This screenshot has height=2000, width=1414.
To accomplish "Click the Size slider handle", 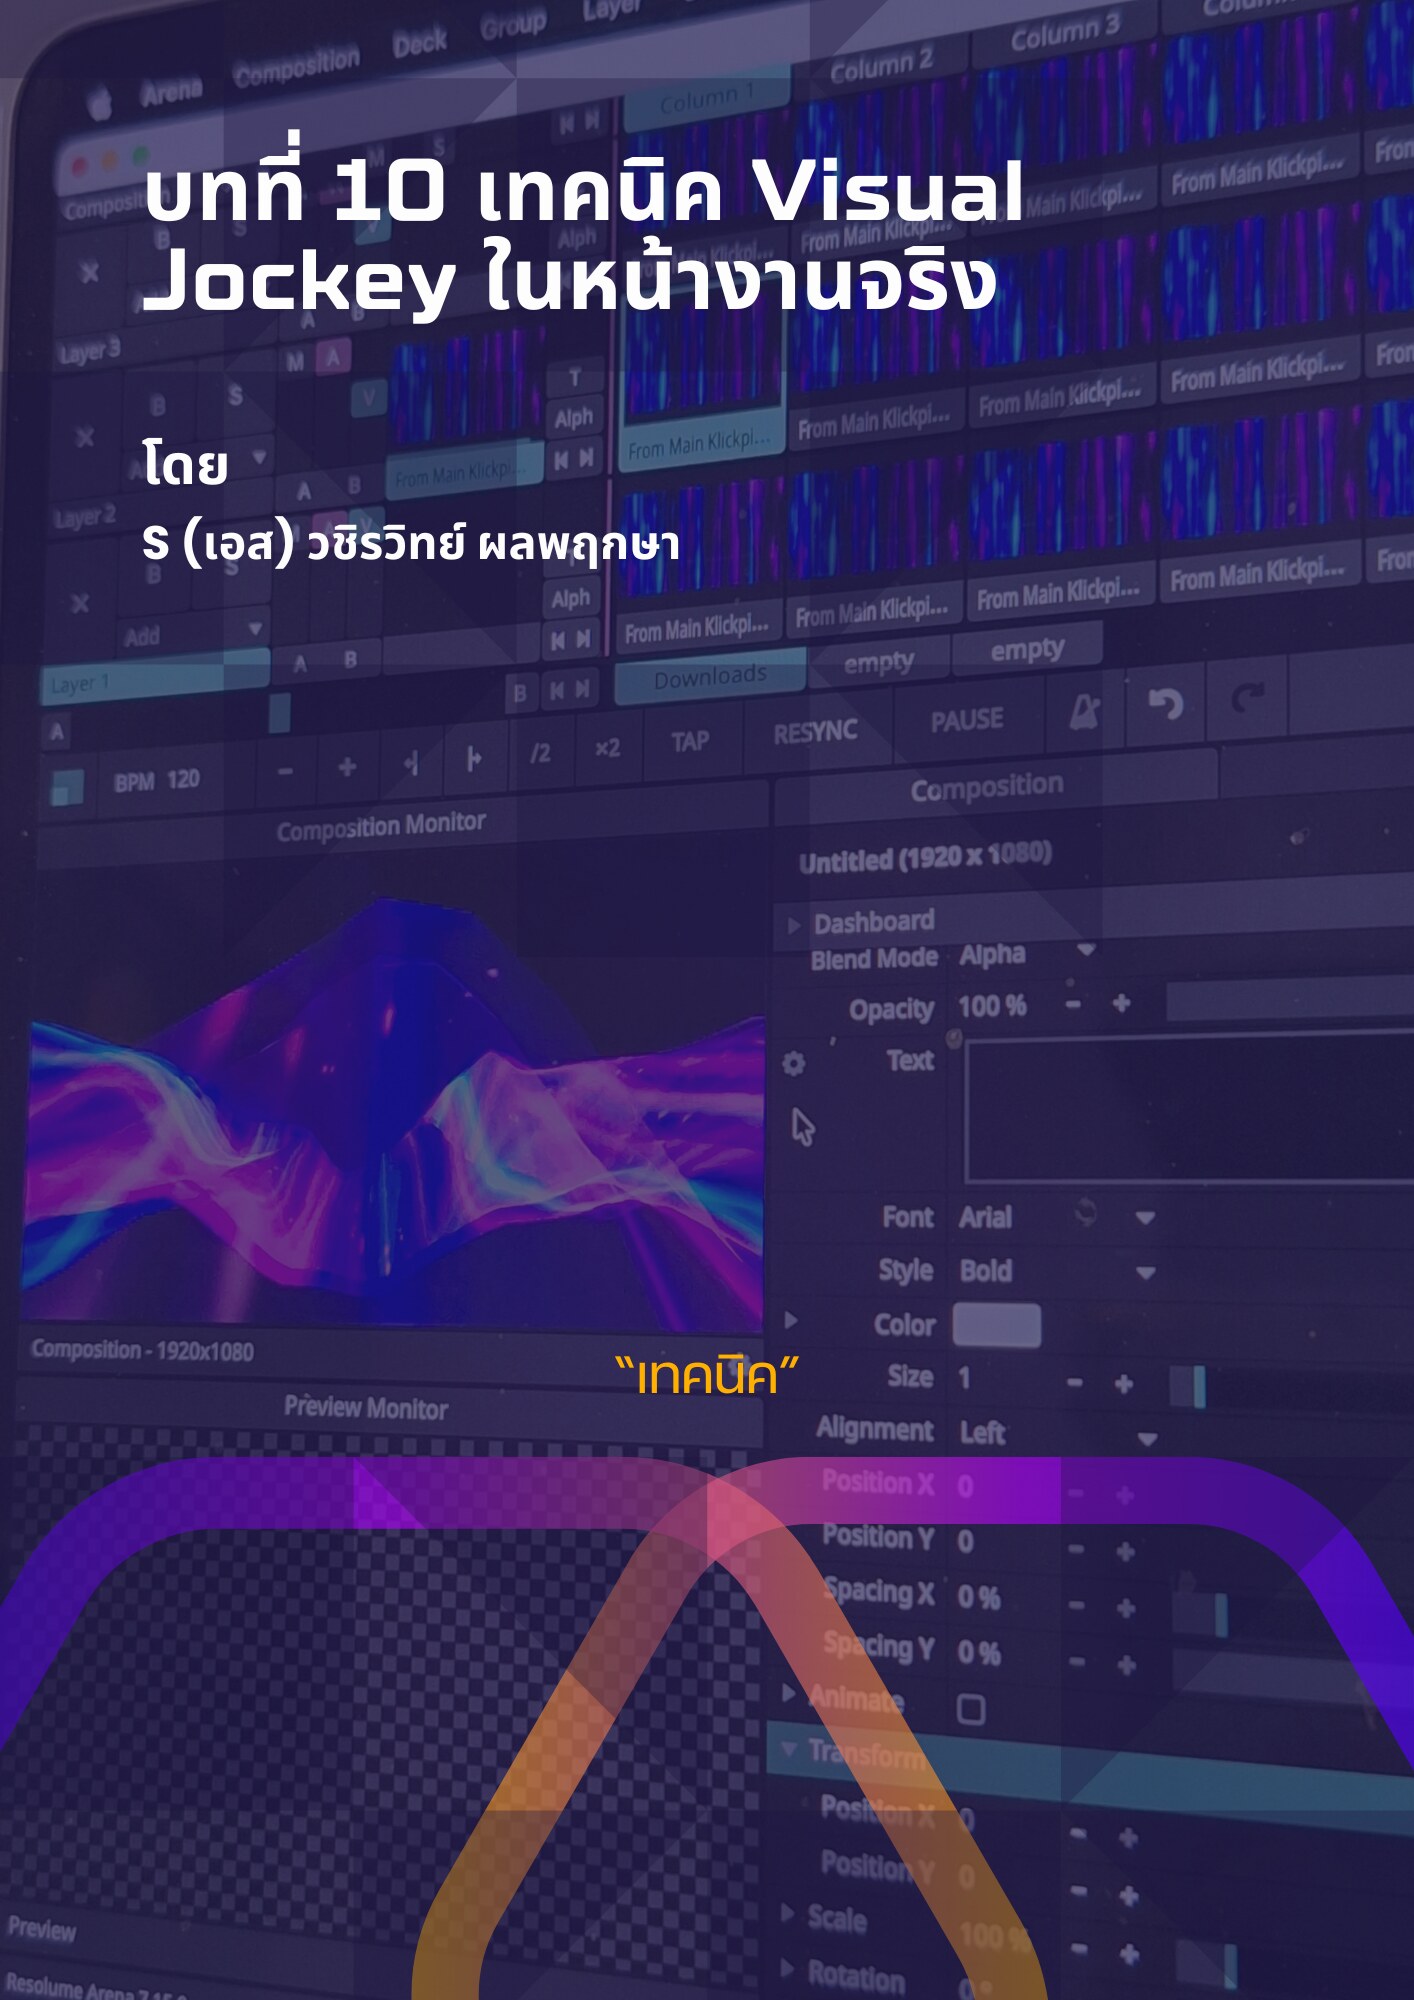I will coord(1199,1387).
